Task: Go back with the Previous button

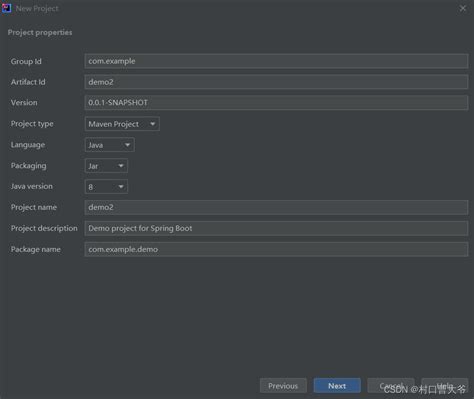Action: tap(283, 386)
